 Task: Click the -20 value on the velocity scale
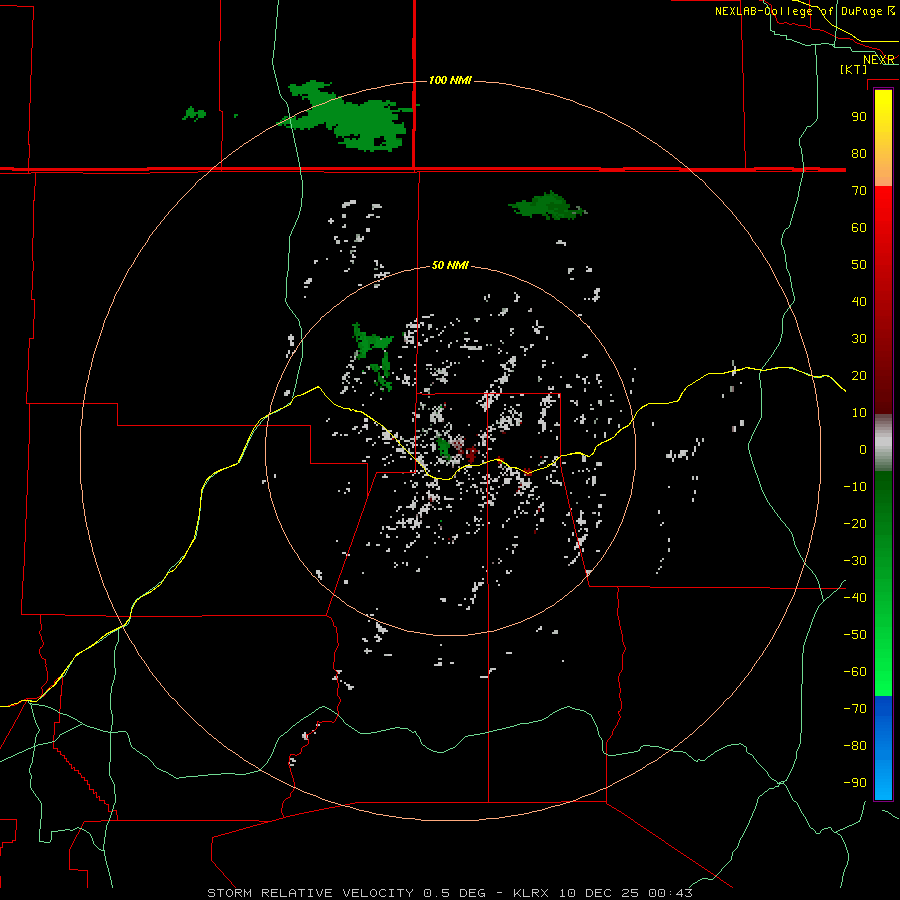point(855,524)
